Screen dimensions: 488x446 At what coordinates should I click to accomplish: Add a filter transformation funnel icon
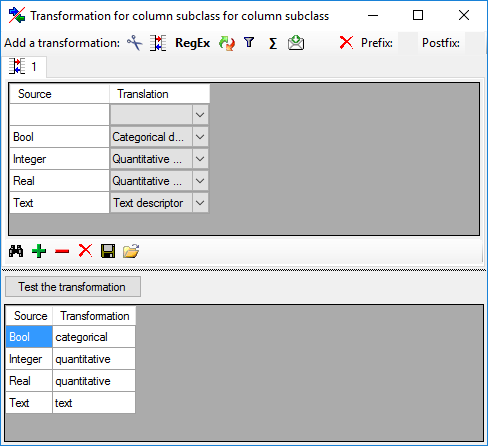[249, 42]
